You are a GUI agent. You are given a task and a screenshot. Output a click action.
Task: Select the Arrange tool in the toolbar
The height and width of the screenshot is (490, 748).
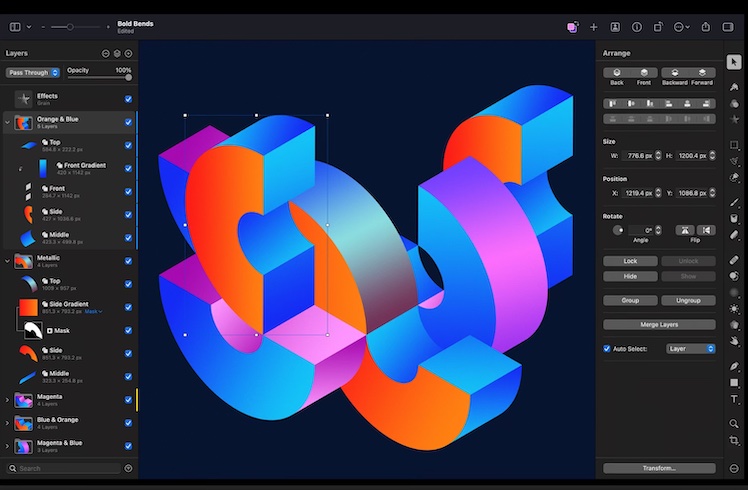pyautogui.click(x=734, y=62)
